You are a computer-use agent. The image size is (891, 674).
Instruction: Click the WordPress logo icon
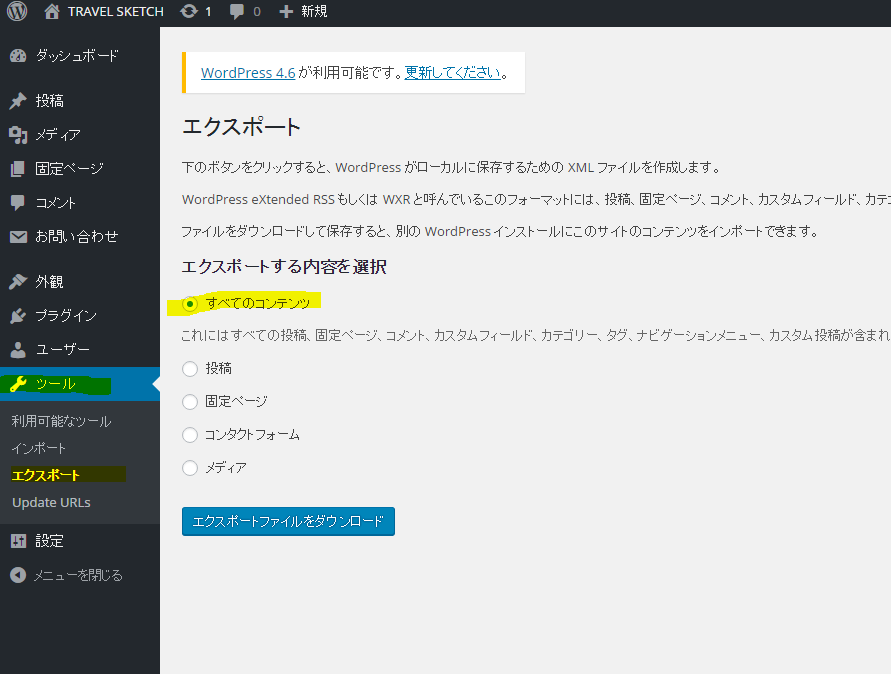pyautogui.click(x=17, y=11)
